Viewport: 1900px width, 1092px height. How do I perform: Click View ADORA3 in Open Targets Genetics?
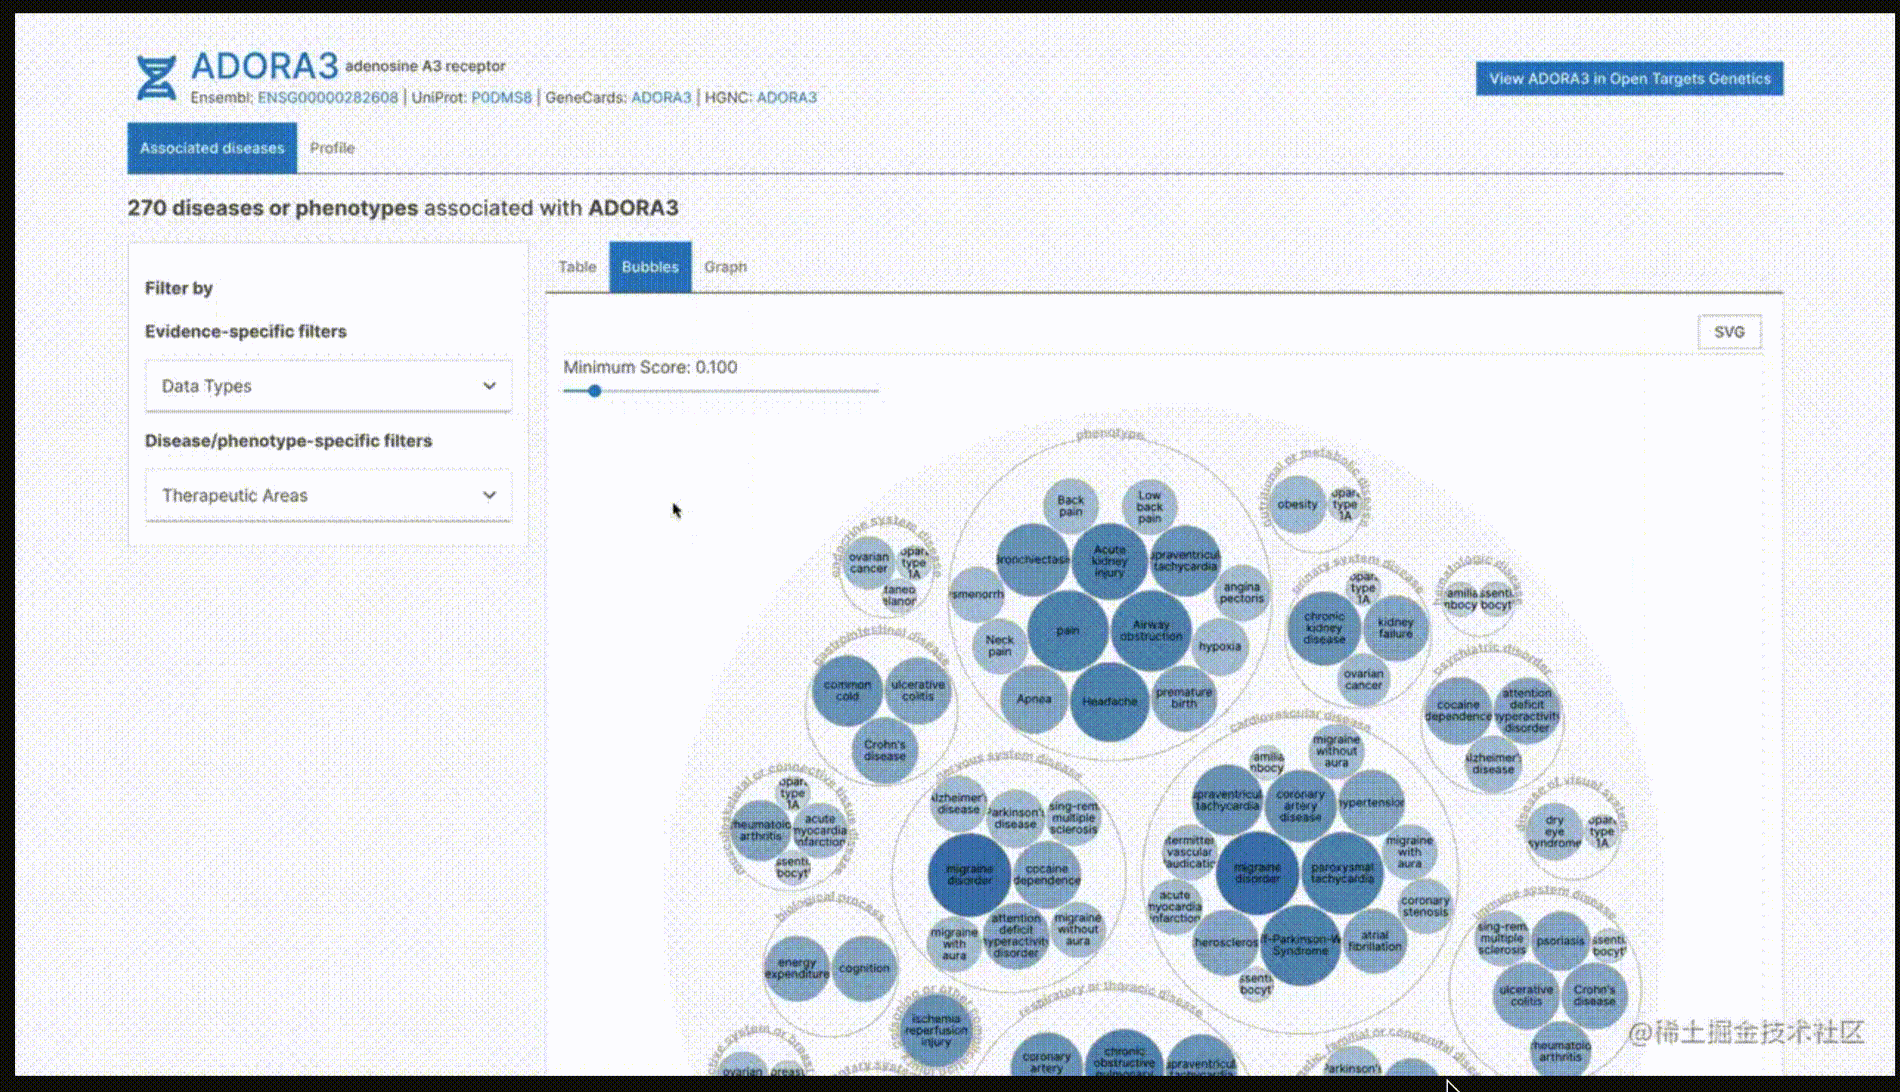pos(1629,79)
